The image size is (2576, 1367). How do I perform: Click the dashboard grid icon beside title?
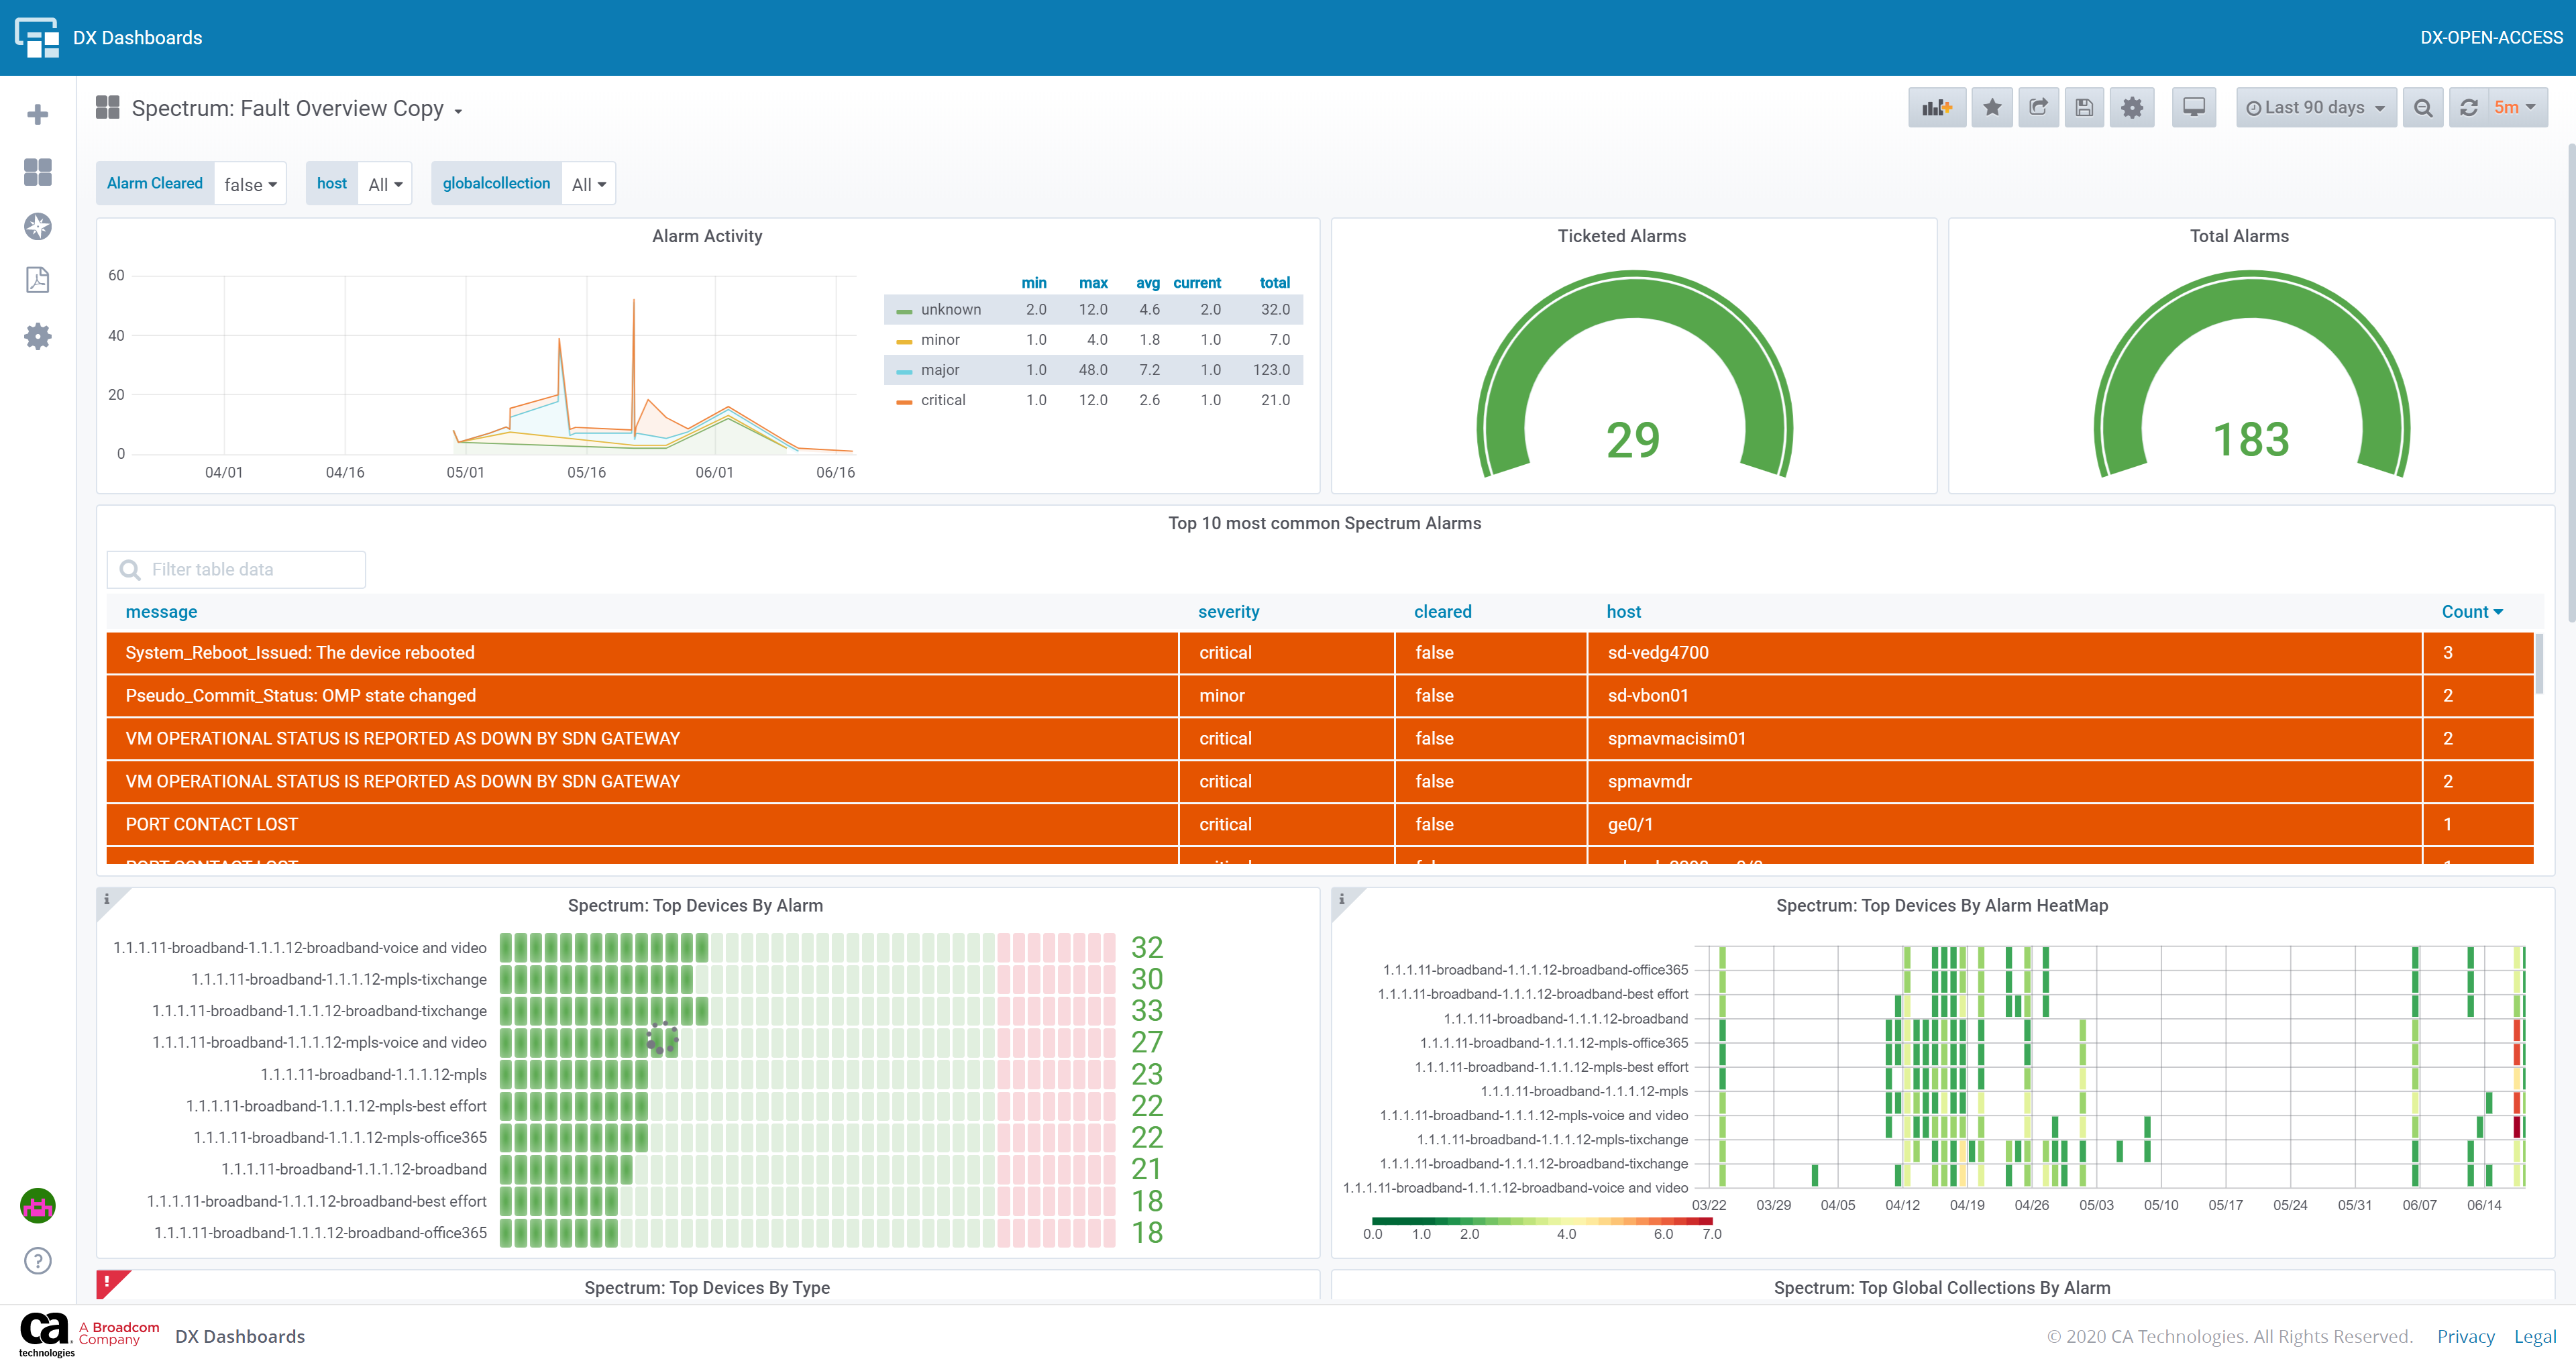tap(108, 107)
